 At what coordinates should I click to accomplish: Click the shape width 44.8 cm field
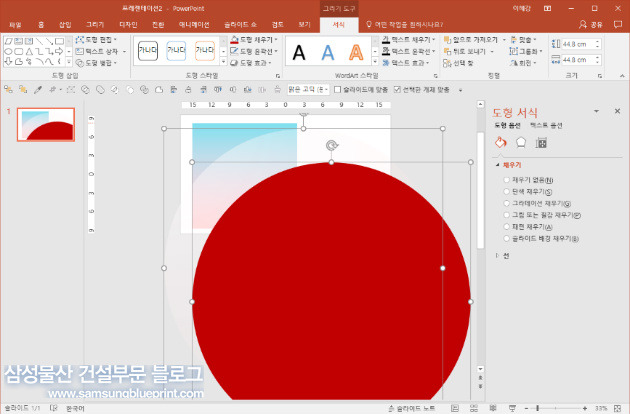click(x=577, y=60)
